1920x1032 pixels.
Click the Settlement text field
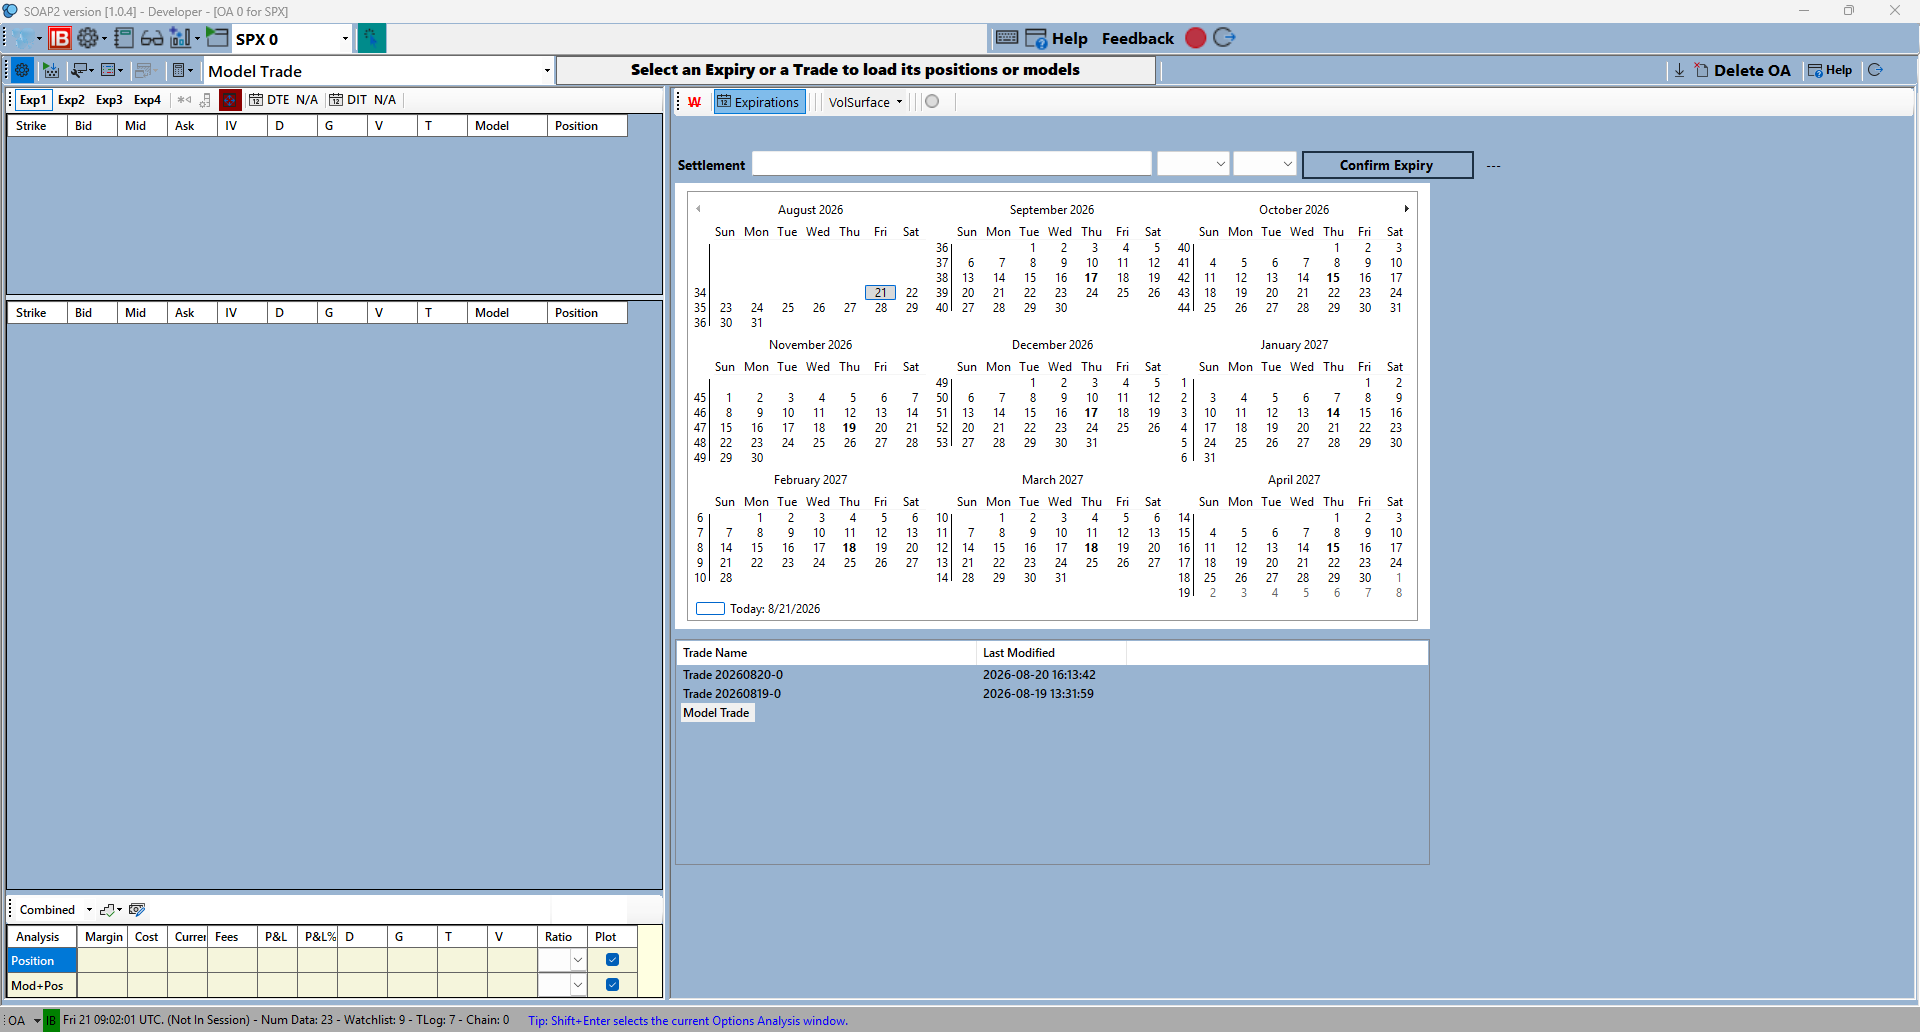click(951, 164)
